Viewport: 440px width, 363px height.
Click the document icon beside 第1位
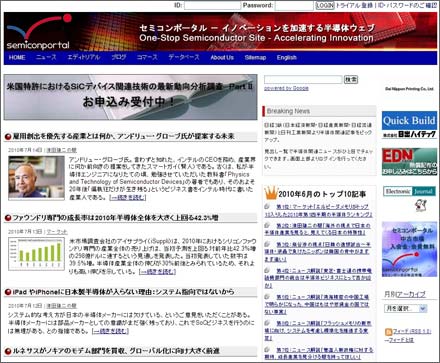point(267,207)
